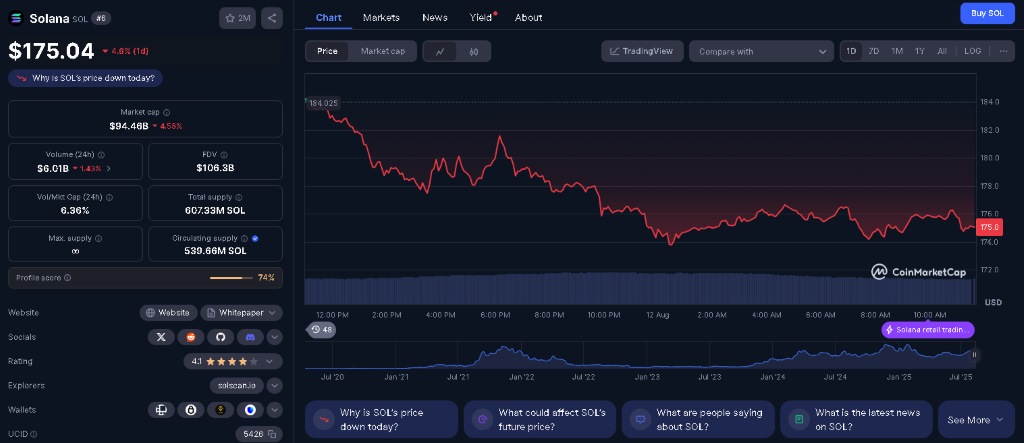Open Solana's Discord social link

click(x=249, y=337)
